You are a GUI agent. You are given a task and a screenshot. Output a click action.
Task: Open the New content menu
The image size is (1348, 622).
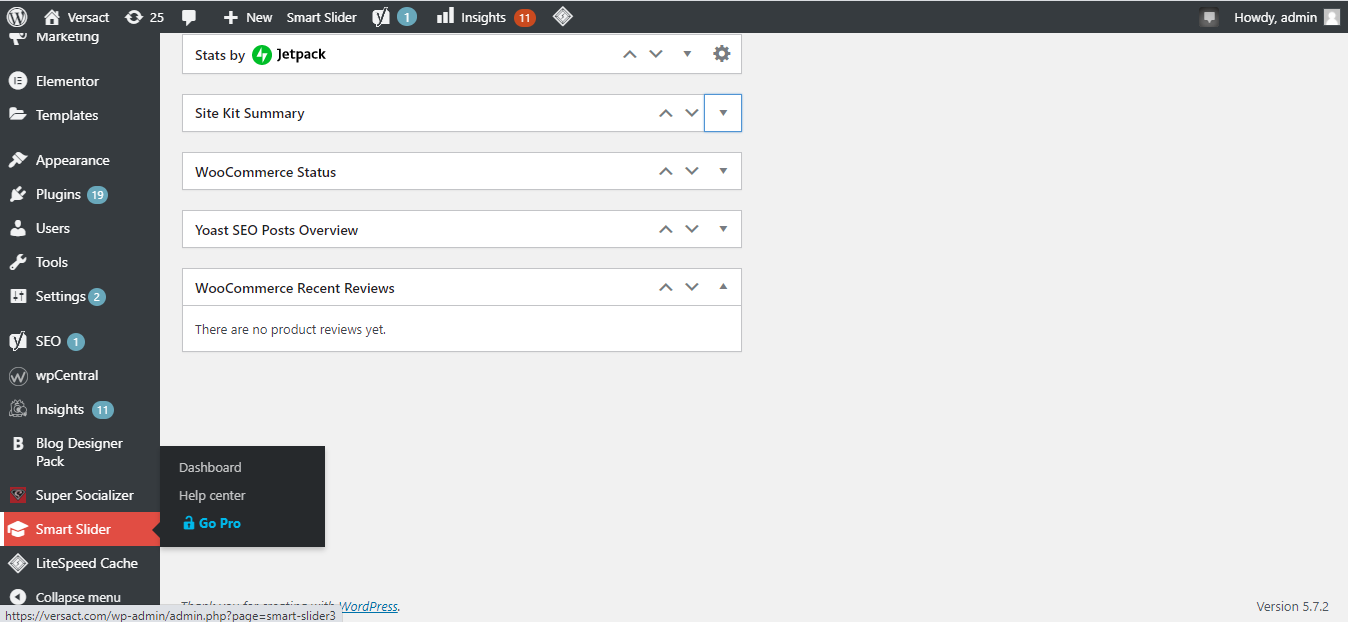tap(248, 17)
